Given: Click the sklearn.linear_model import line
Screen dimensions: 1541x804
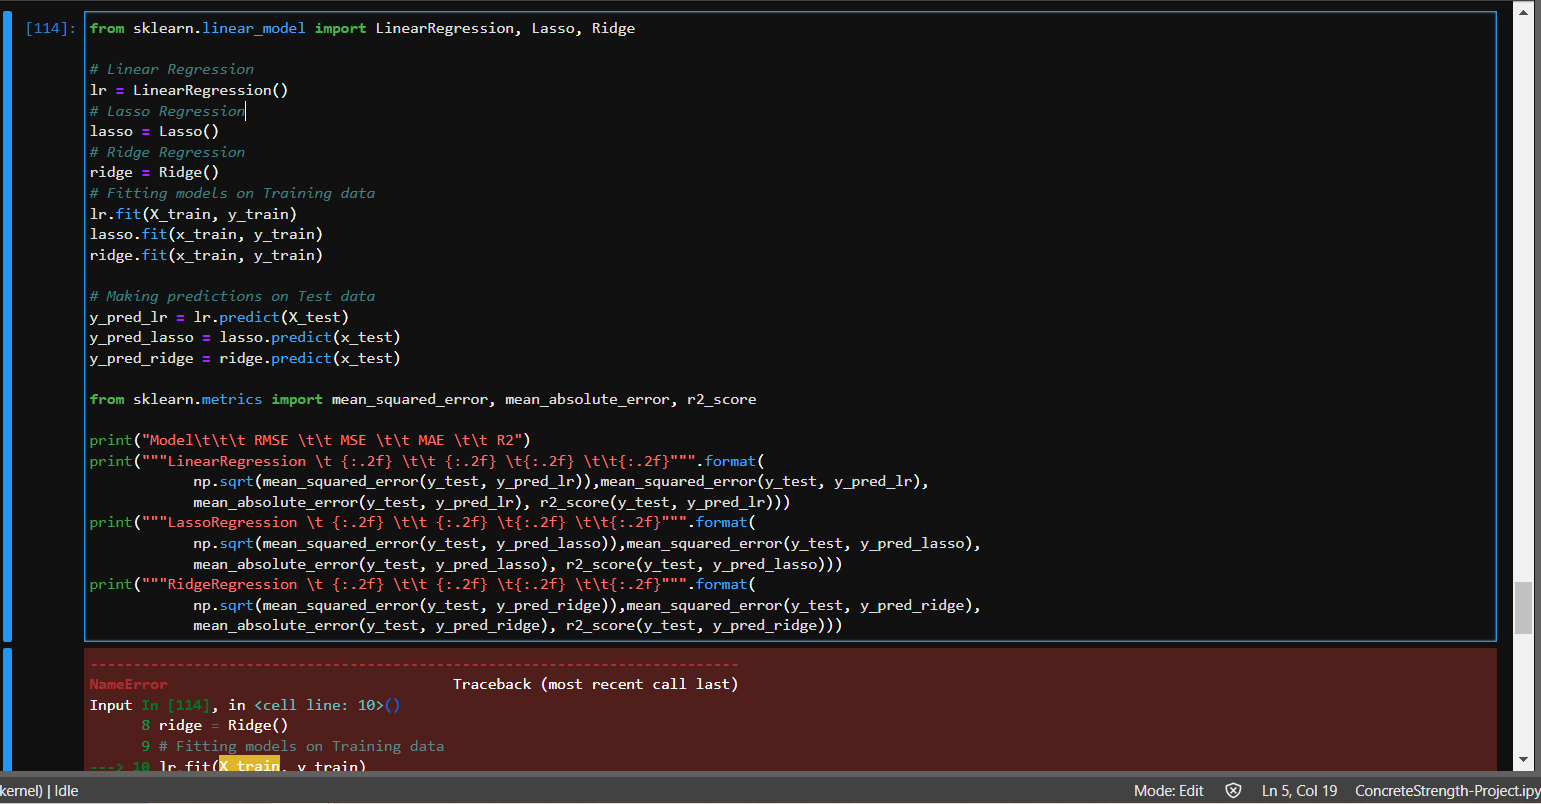Looking at the screenshot, I should [x=362, y=28].
